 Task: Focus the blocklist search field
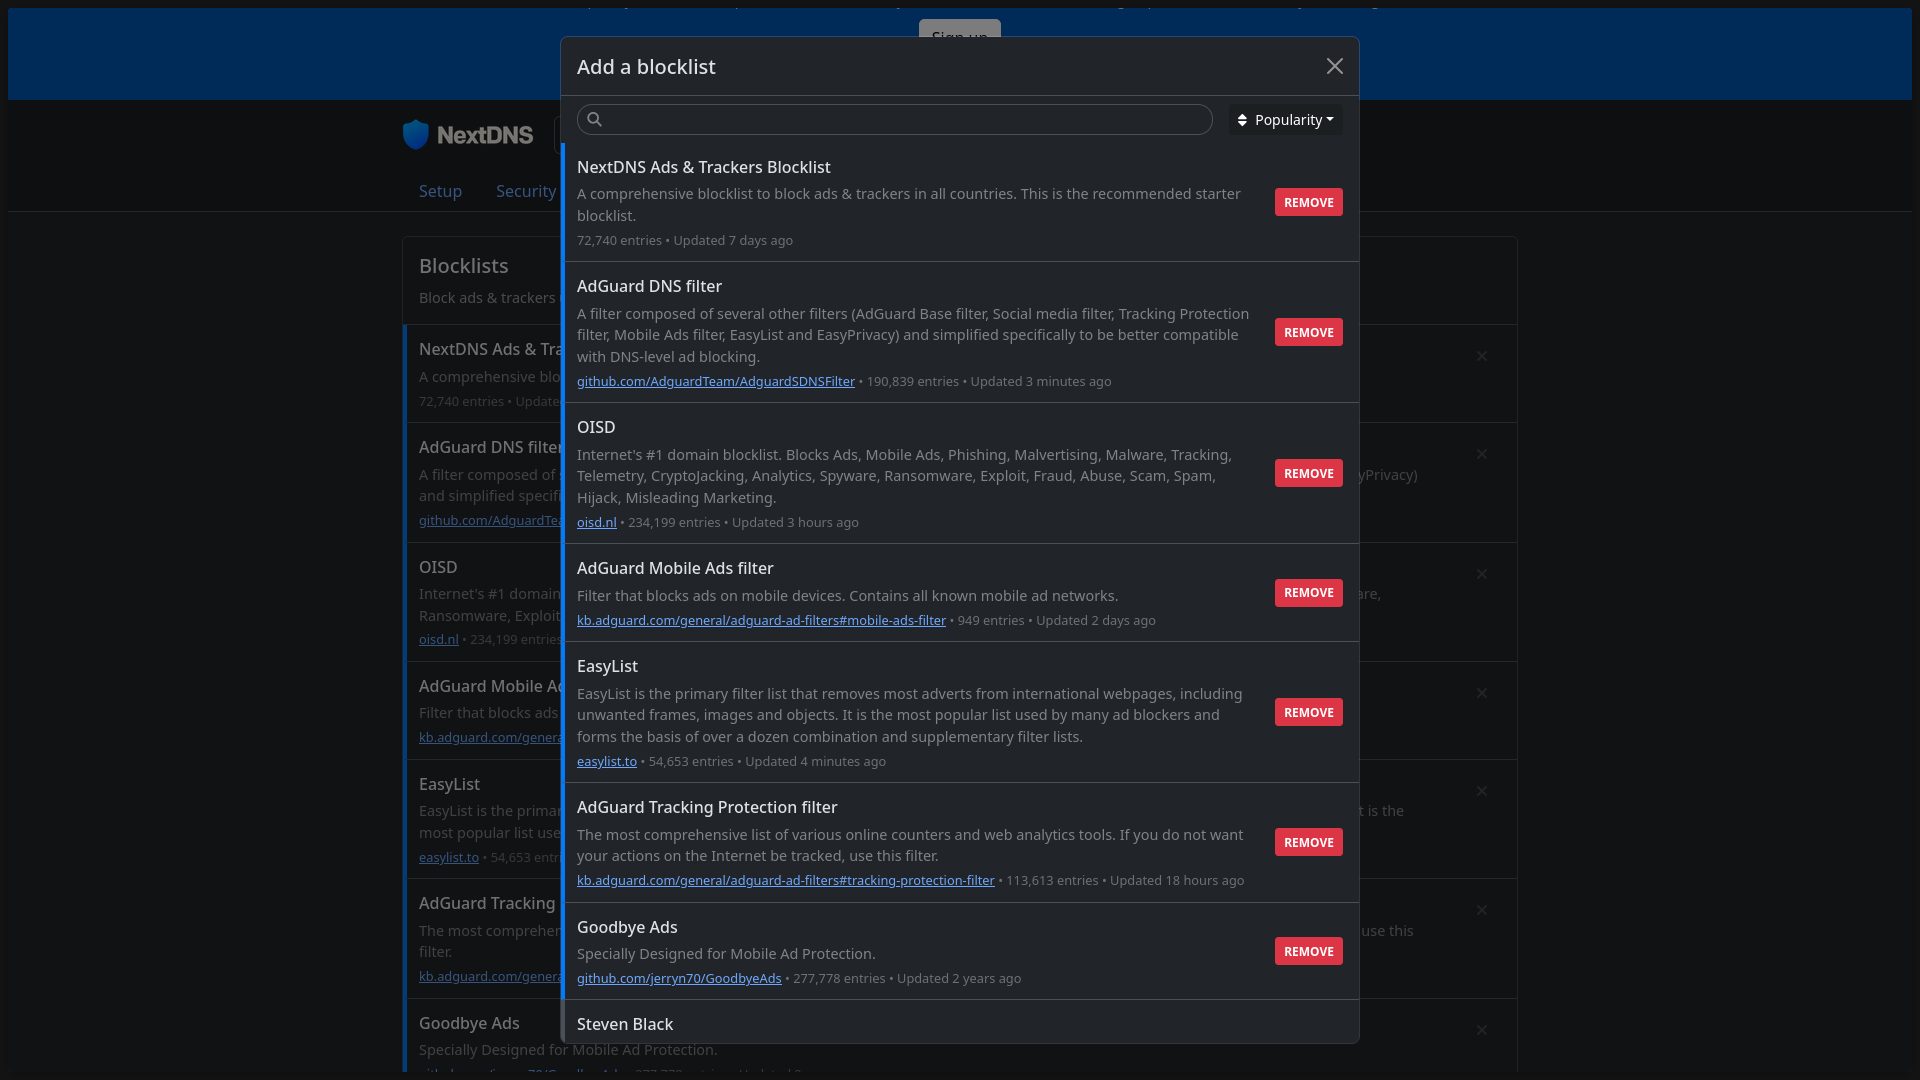(894, 120)
